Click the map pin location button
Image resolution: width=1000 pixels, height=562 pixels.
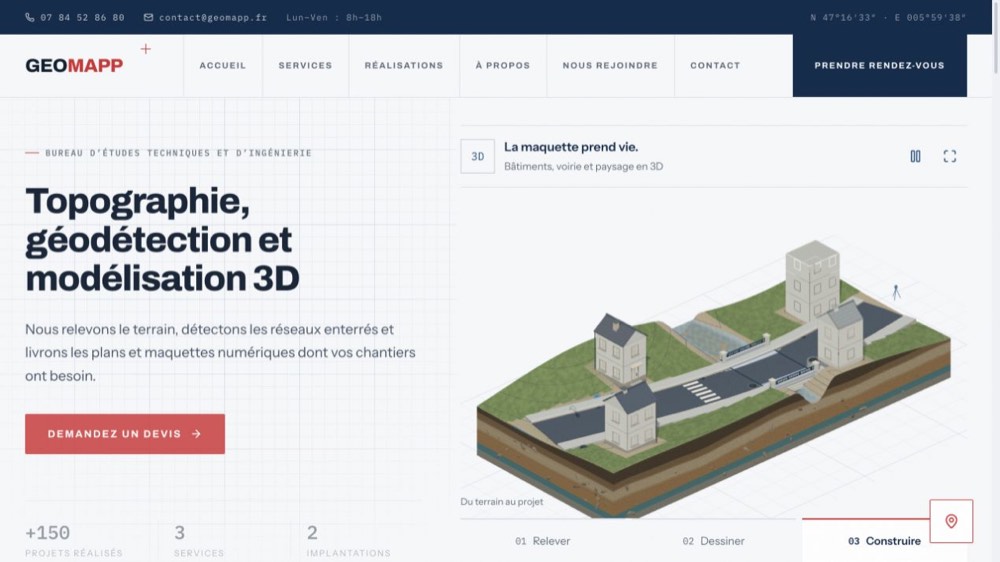pos(951,521)
